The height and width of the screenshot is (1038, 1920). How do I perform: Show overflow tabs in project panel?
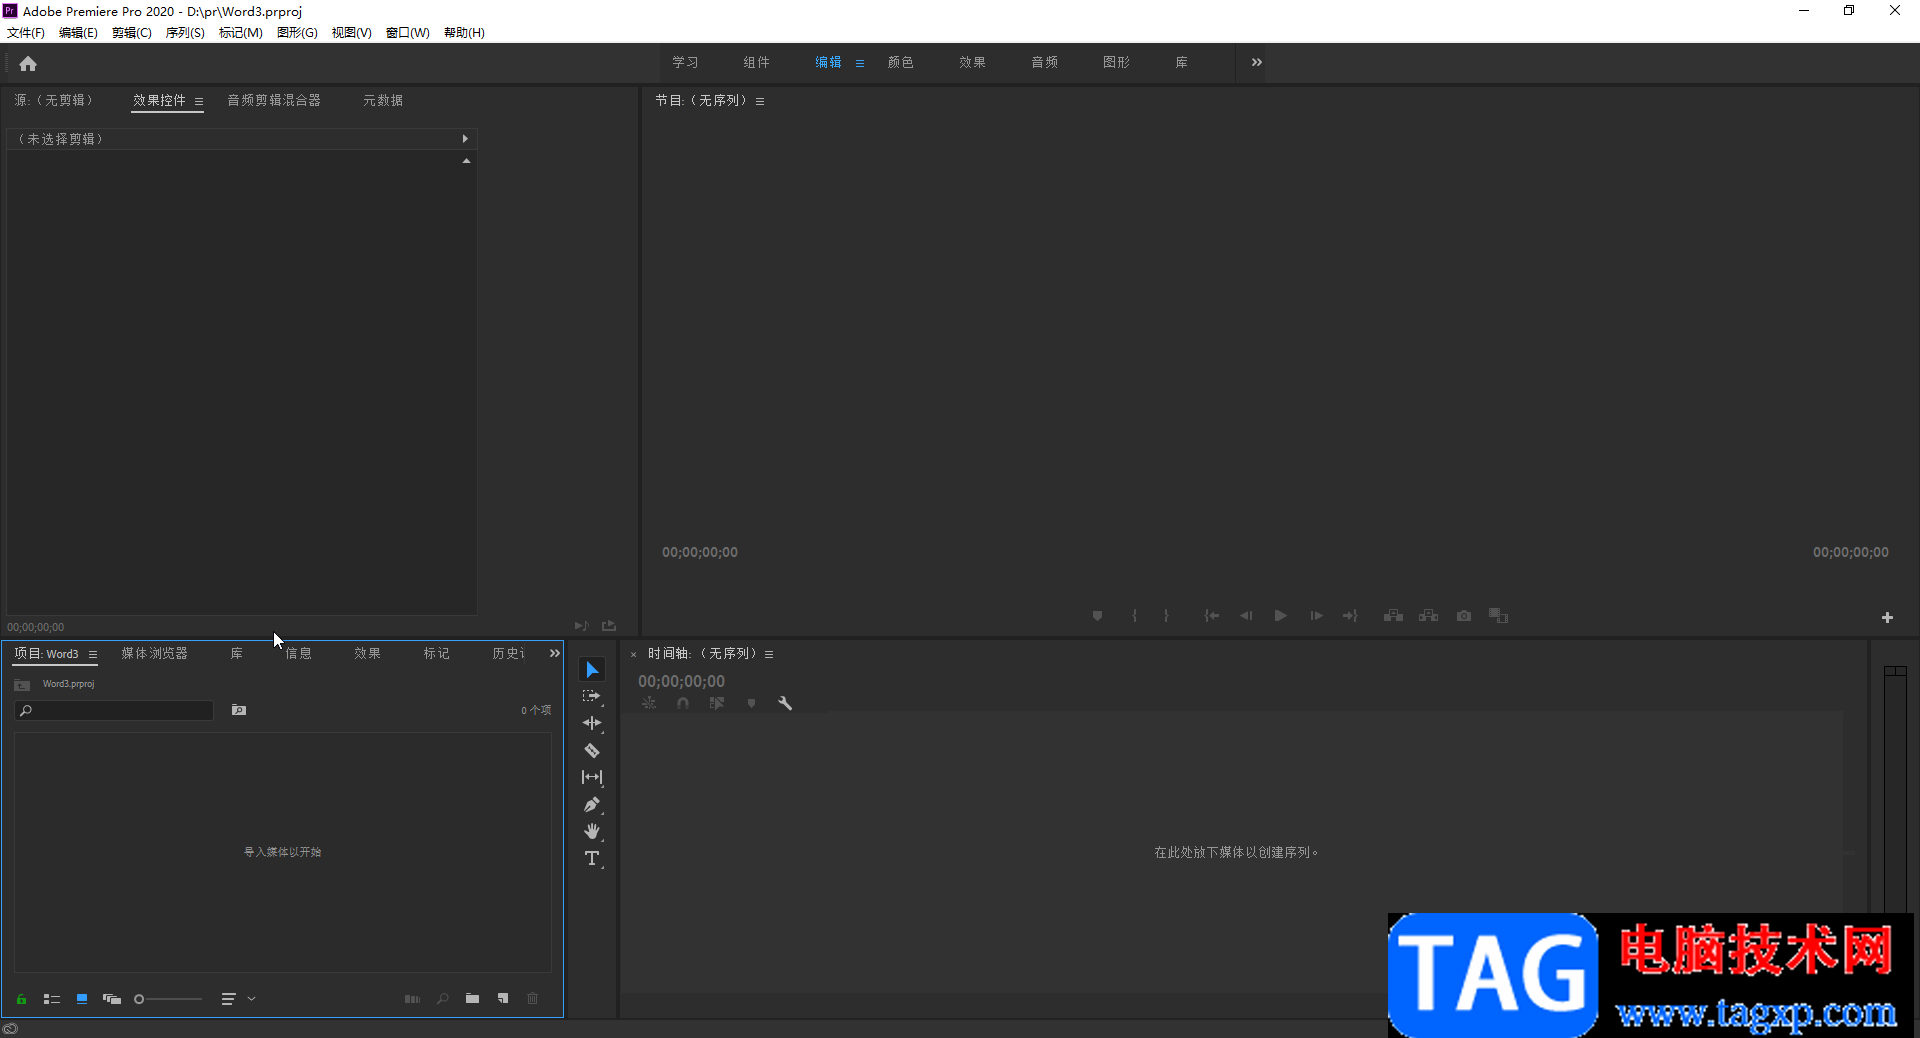tap(554, 653)
